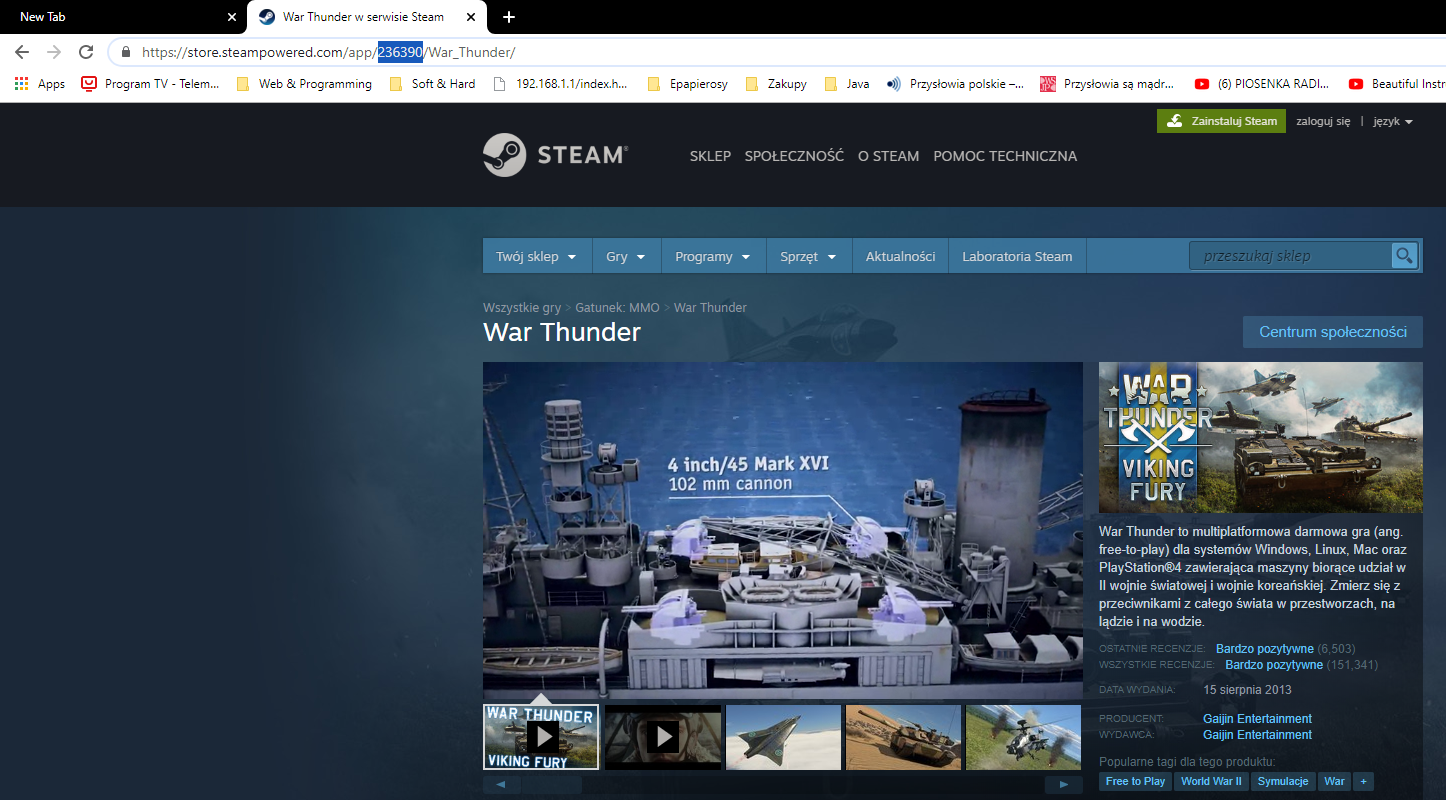Open the 192.168.1.1 router bookmark
This screenshot has width=1446, height=800.
[x=560, y=84]
